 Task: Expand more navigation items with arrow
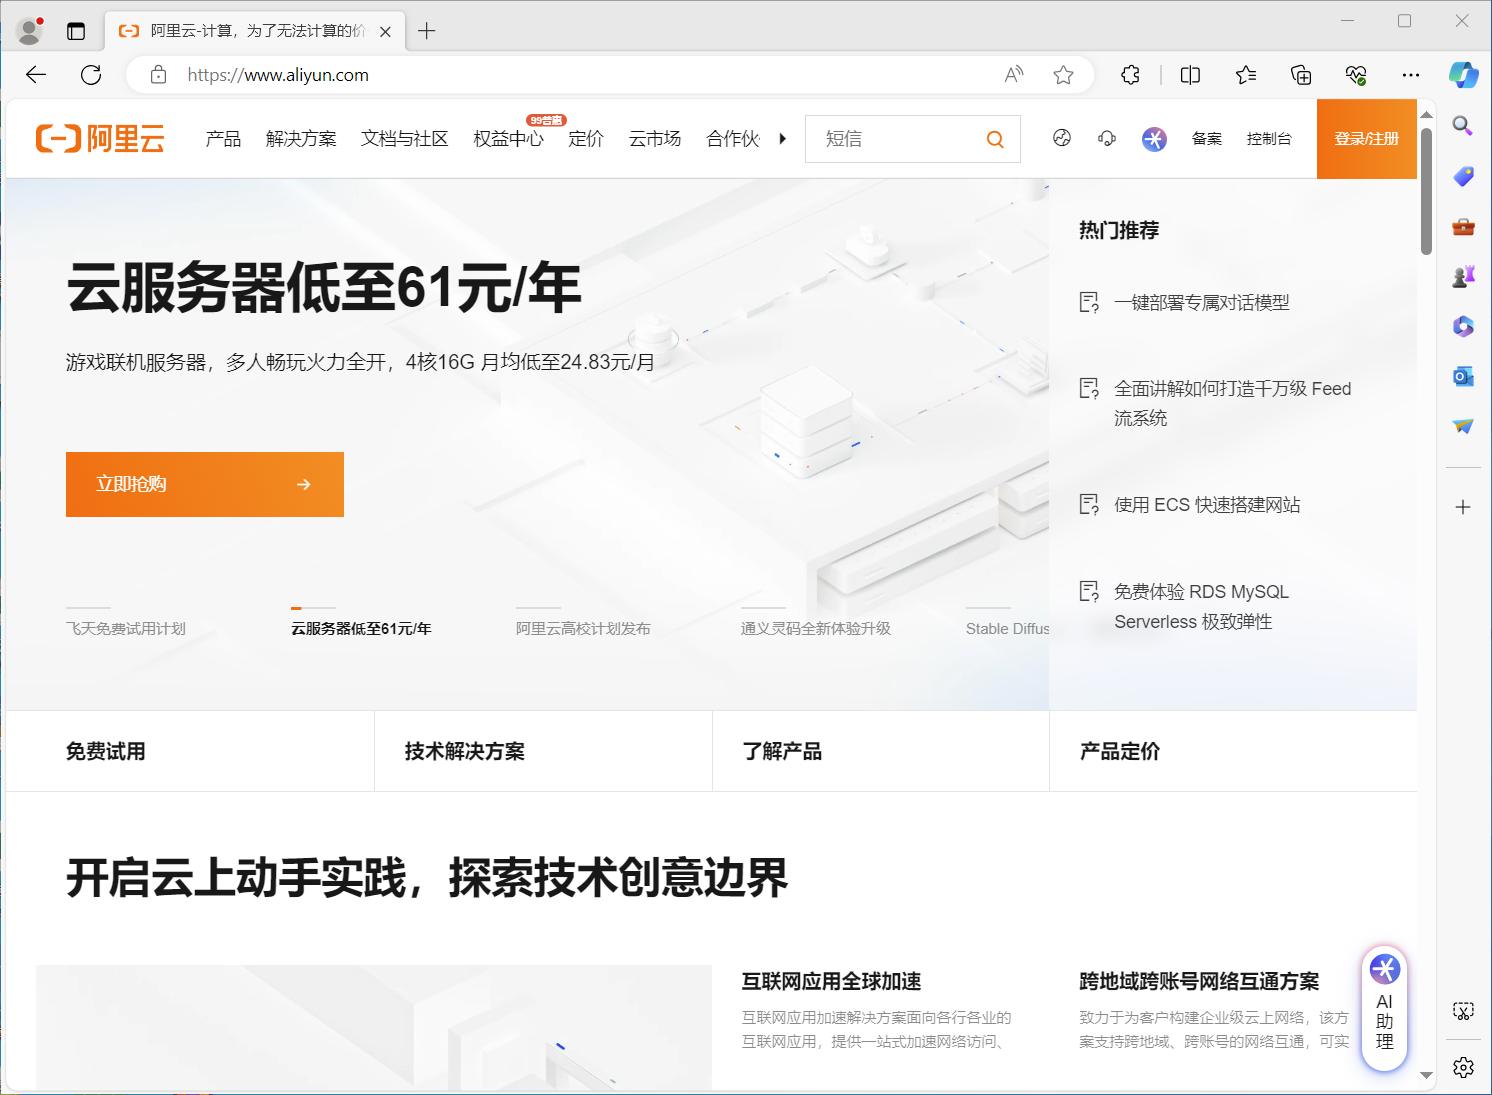click(782, 139)
